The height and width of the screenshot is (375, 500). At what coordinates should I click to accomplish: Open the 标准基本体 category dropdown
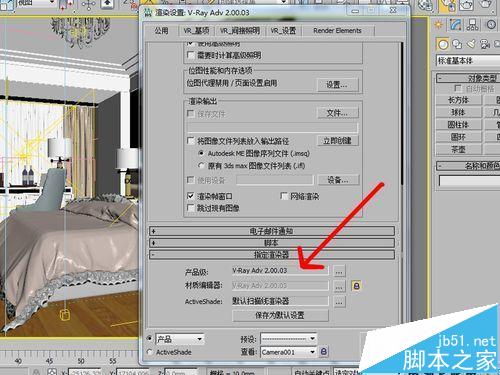click(468, 61)
